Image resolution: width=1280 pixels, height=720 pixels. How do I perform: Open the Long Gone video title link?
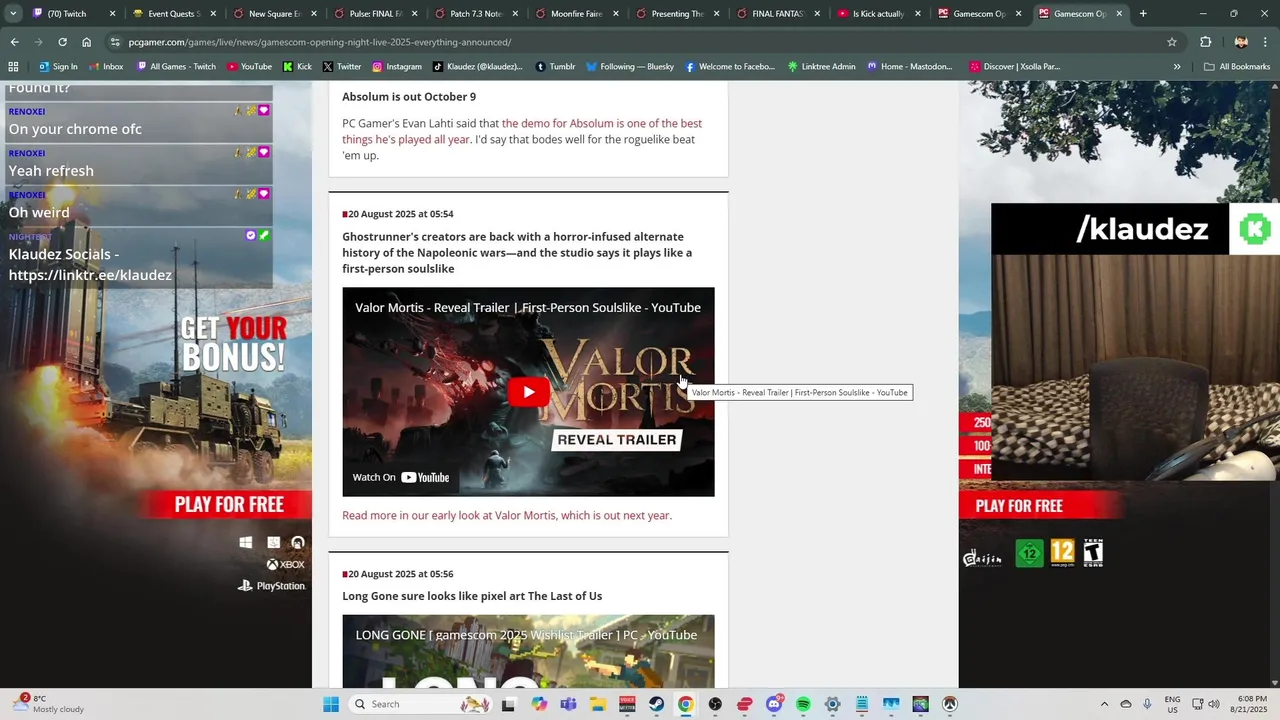coord(526,635)
